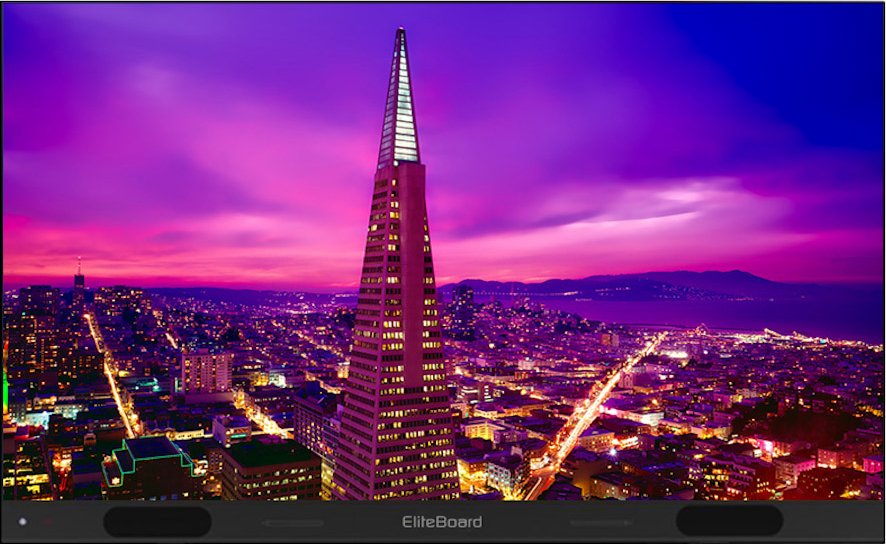Click the white power indicator dot
This screenshot has height=544, width=886.
(22, 522)
